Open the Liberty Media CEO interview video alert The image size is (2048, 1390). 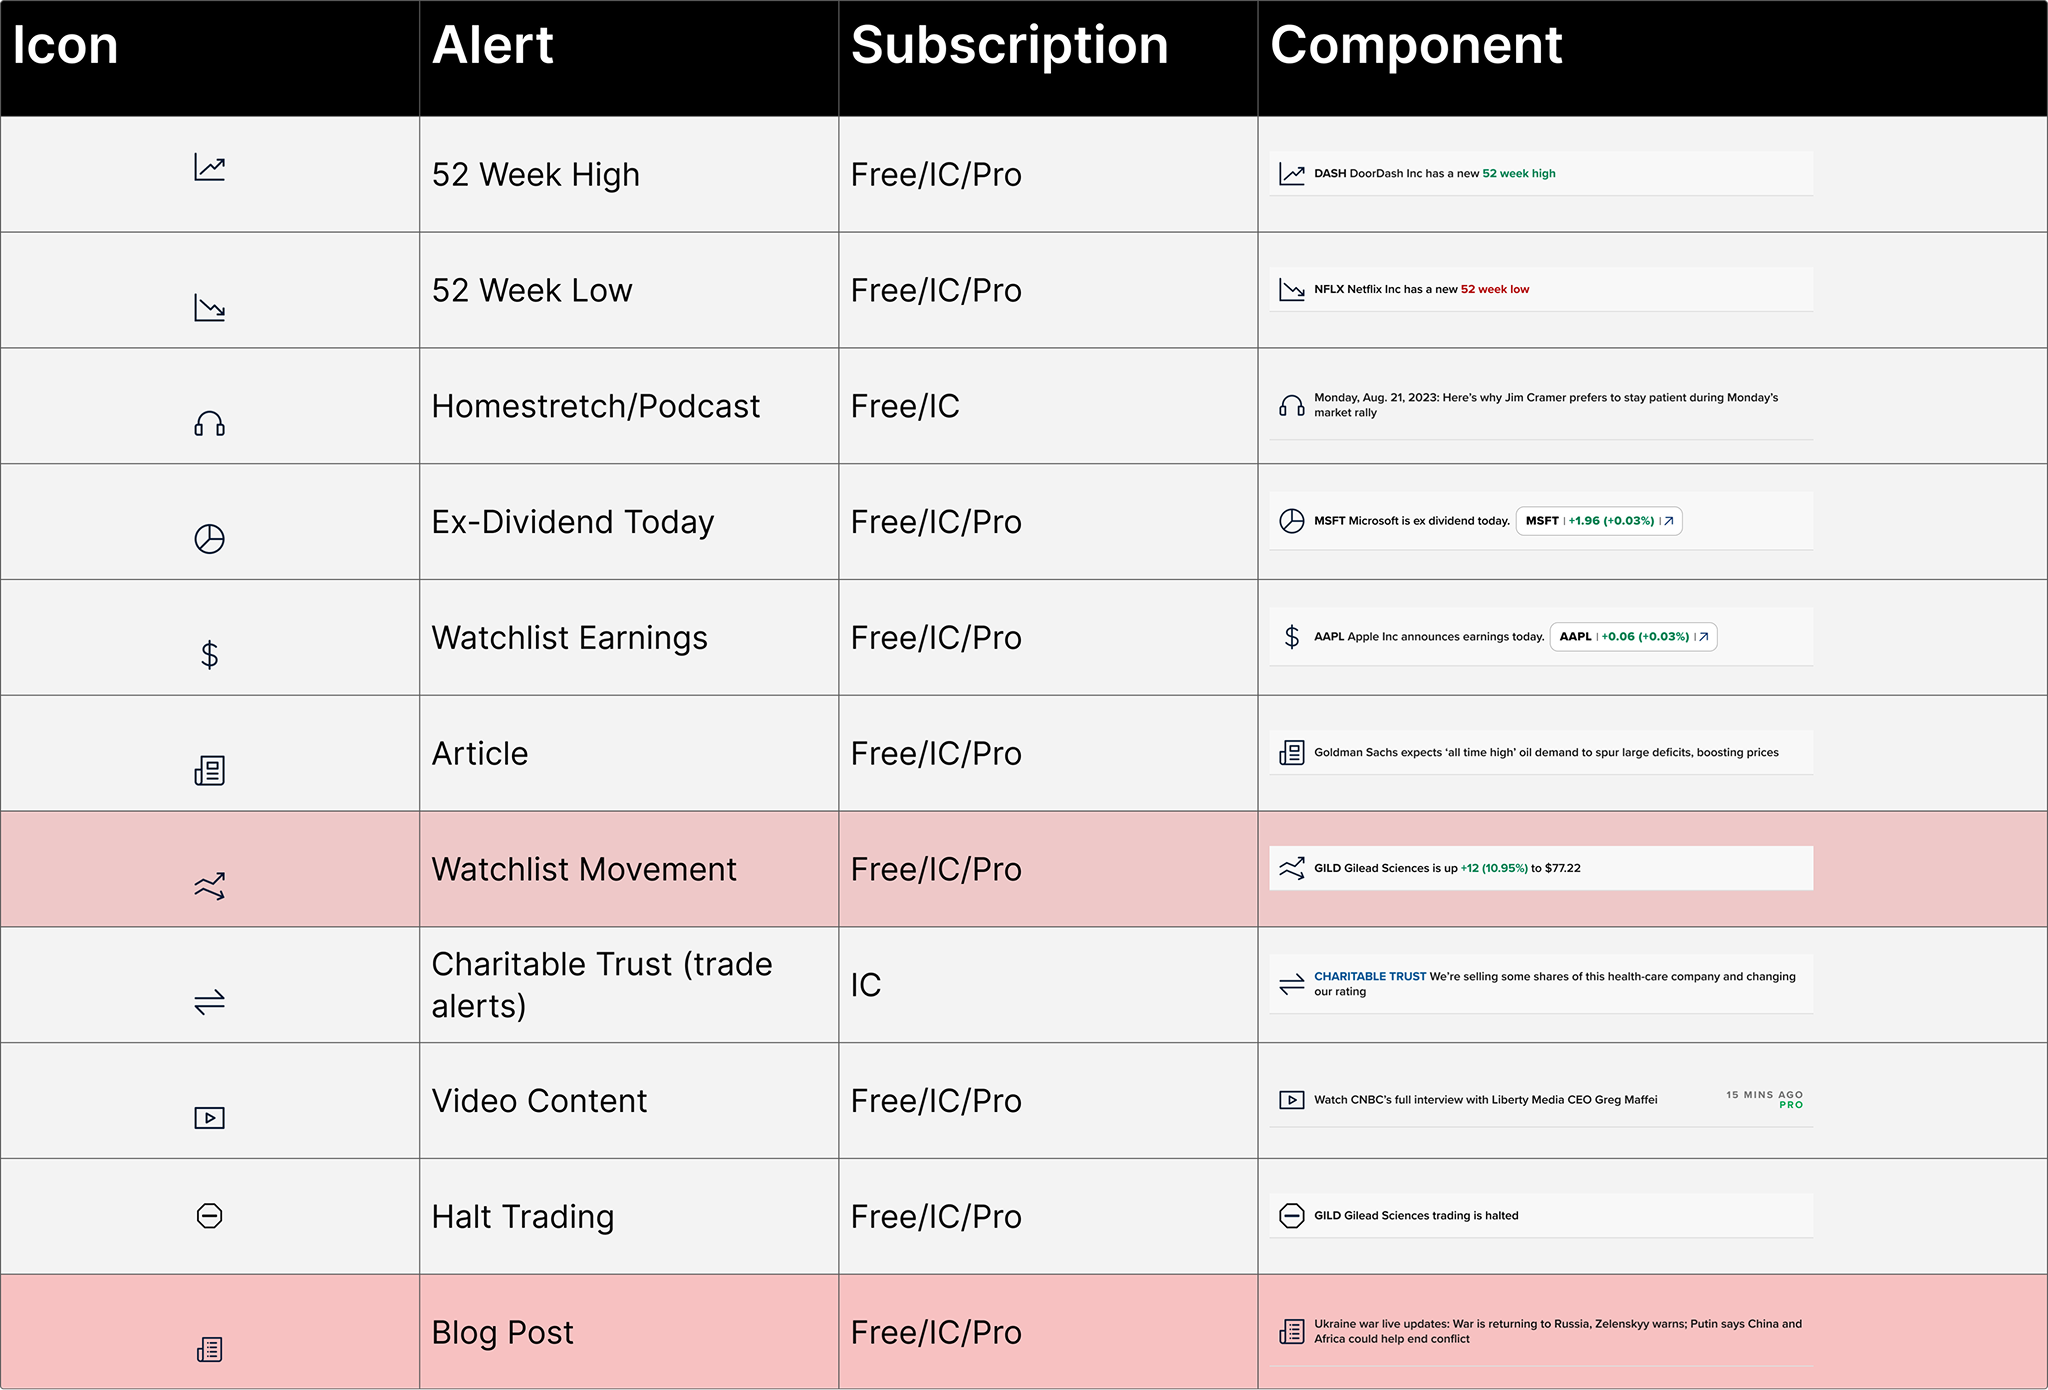[x=1540, y=1100]
